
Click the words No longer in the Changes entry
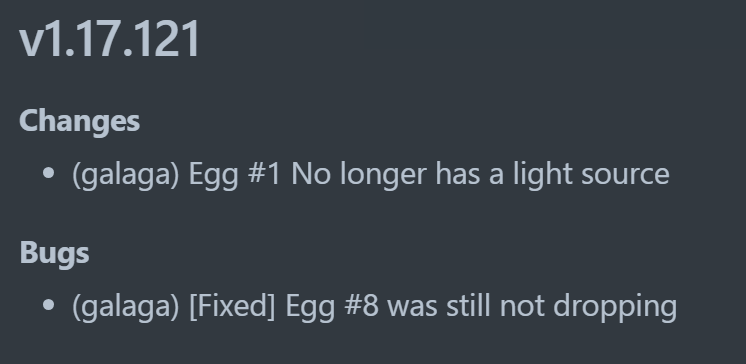coord(359,174)
